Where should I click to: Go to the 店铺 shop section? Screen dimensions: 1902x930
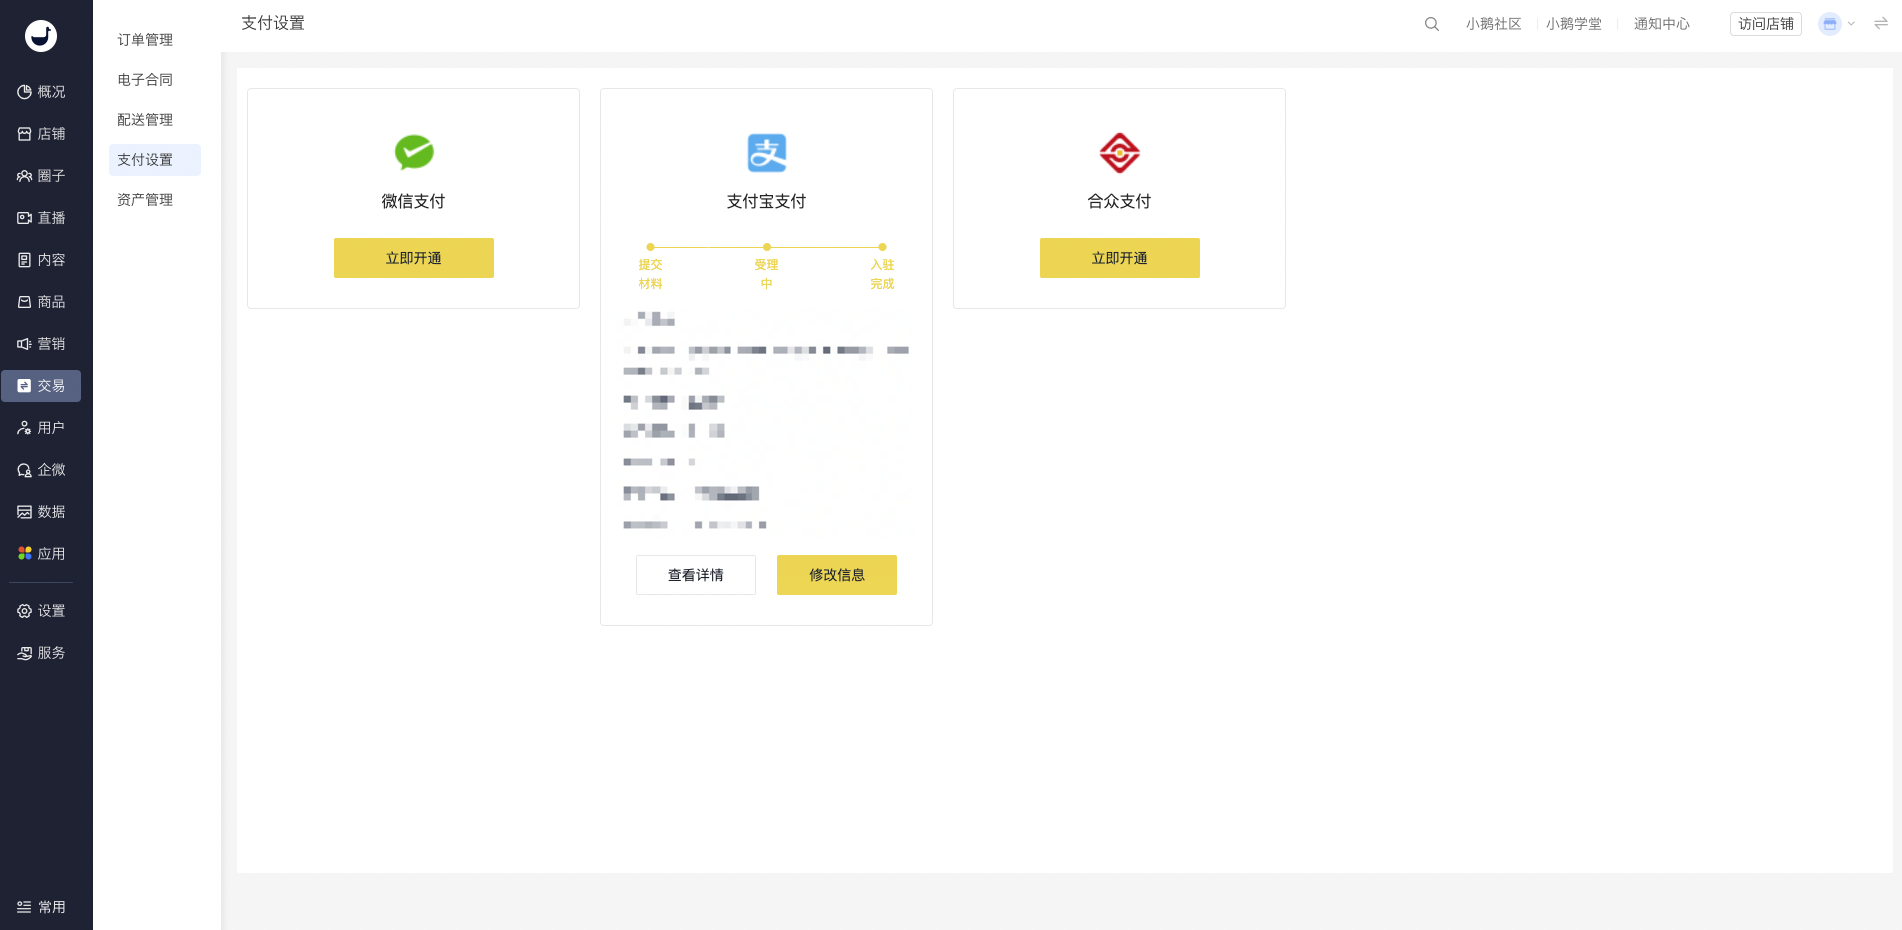click(x=41, y=134)
